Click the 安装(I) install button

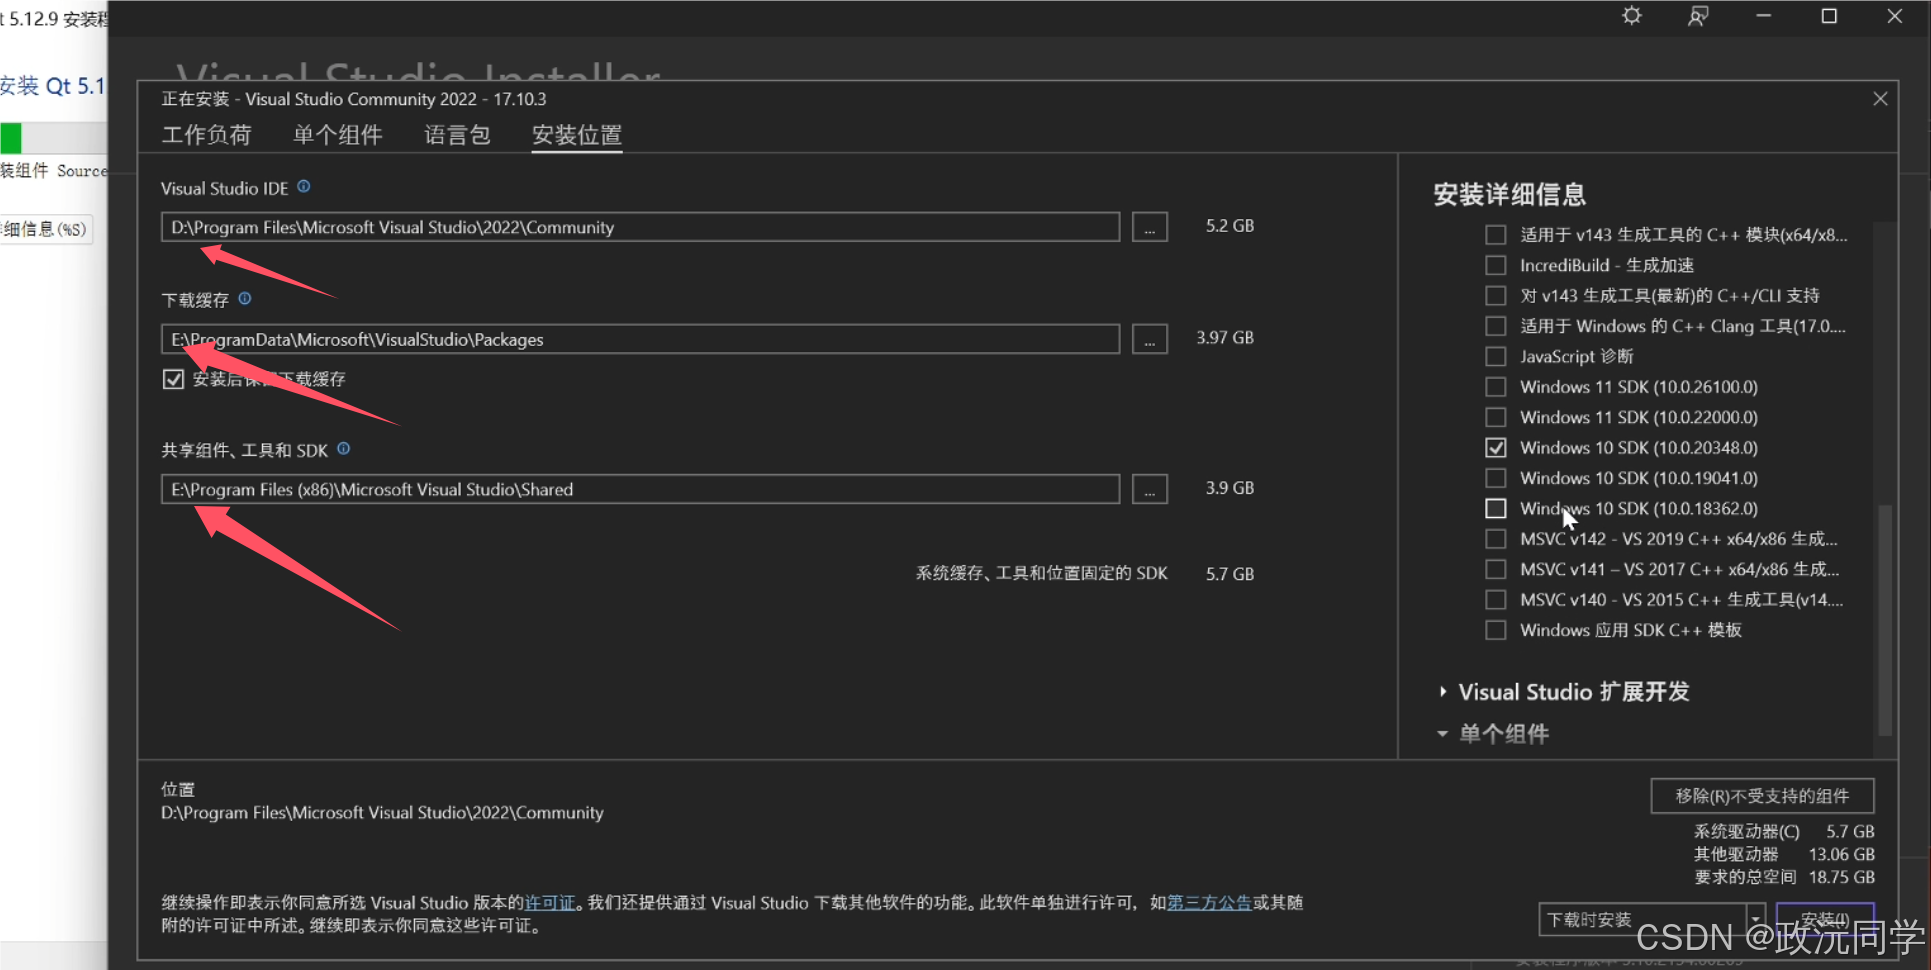(1825, 920)
